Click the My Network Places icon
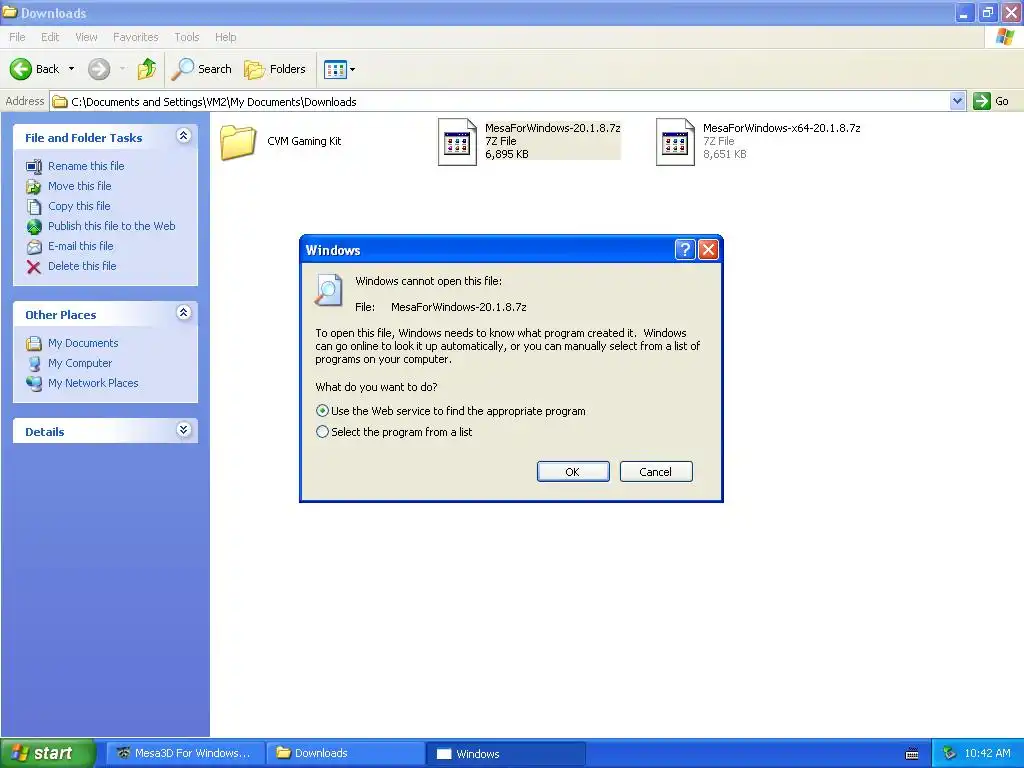1024x768 pixels. (34, 383)
